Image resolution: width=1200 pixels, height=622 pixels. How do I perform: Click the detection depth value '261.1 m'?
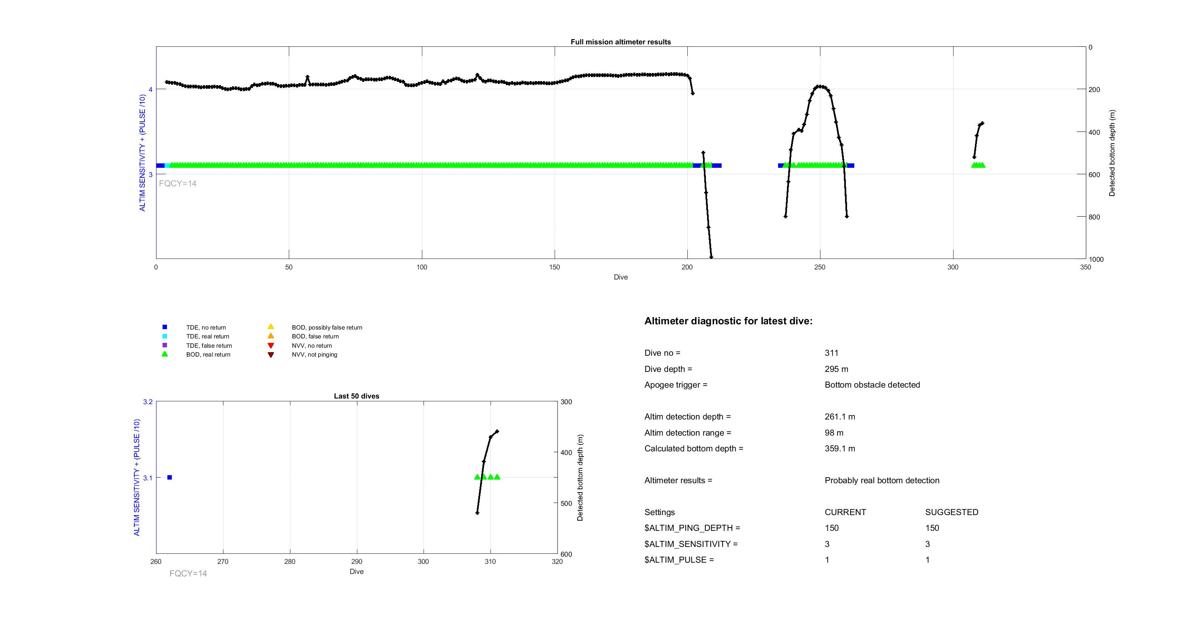point(840,417)
